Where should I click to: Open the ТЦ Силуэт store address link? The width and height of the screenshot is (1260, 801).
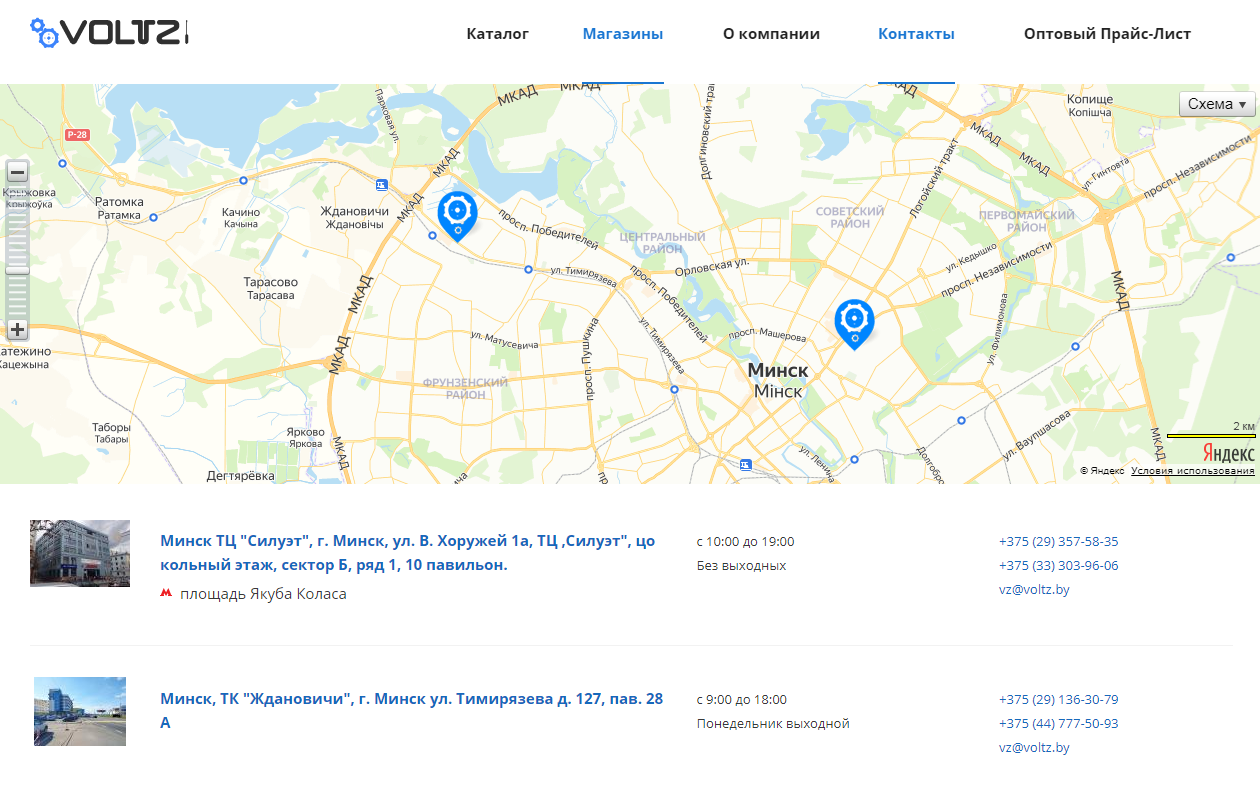click(x=407, y=553)
